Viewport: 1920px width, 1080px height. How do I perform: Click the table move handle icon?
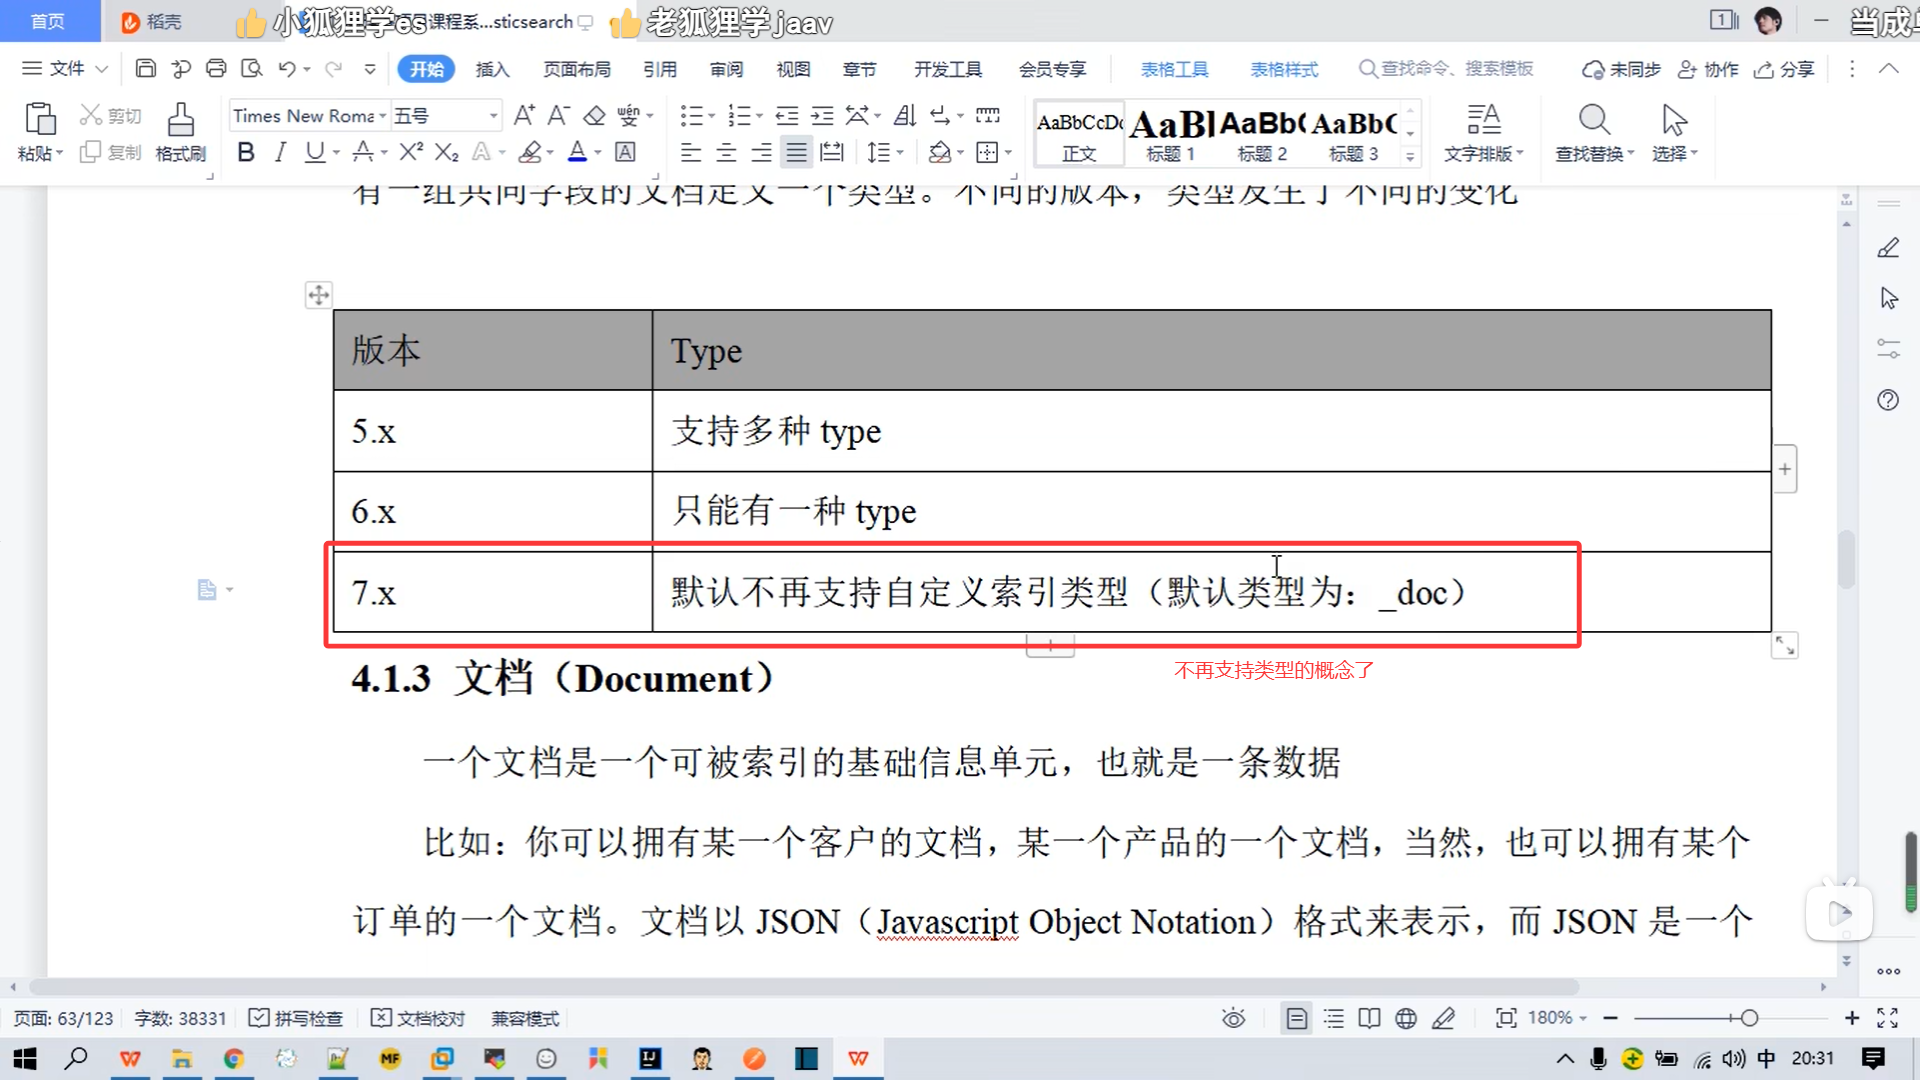(x=318, y=295)
